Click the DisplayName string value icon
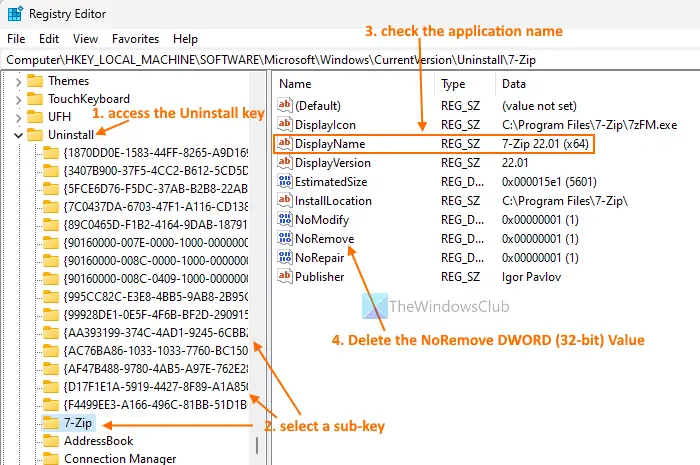The height and width of the screenshot is (465, 700). click(x=285, y=143)
